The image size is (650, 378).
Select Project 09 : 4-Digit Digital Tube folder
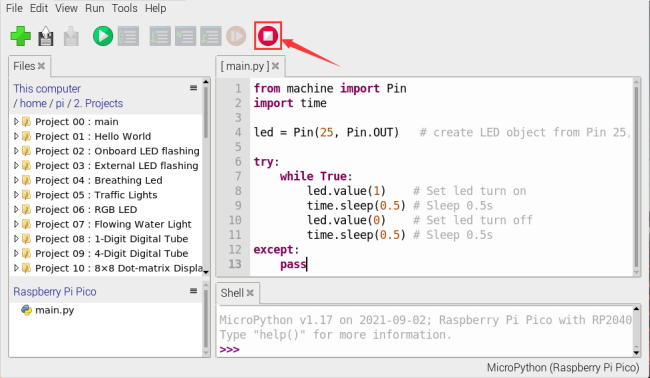coord(112,253)
